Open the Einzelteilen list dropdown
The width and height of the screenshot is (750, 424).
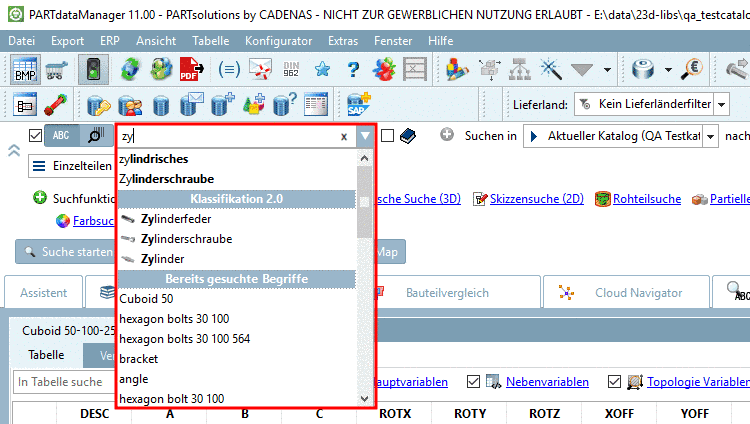[x=71, y=166]
